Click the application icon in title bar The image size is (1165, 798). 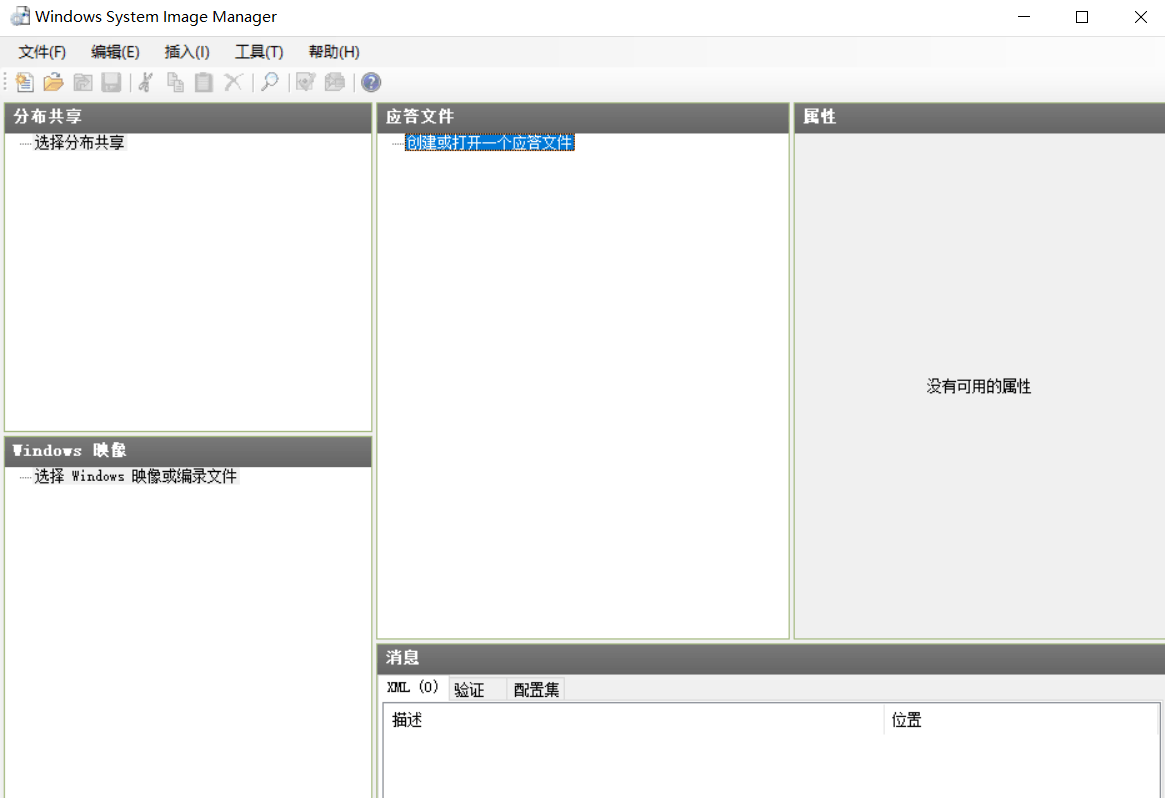pyautogui.click(x=20, y=16)
